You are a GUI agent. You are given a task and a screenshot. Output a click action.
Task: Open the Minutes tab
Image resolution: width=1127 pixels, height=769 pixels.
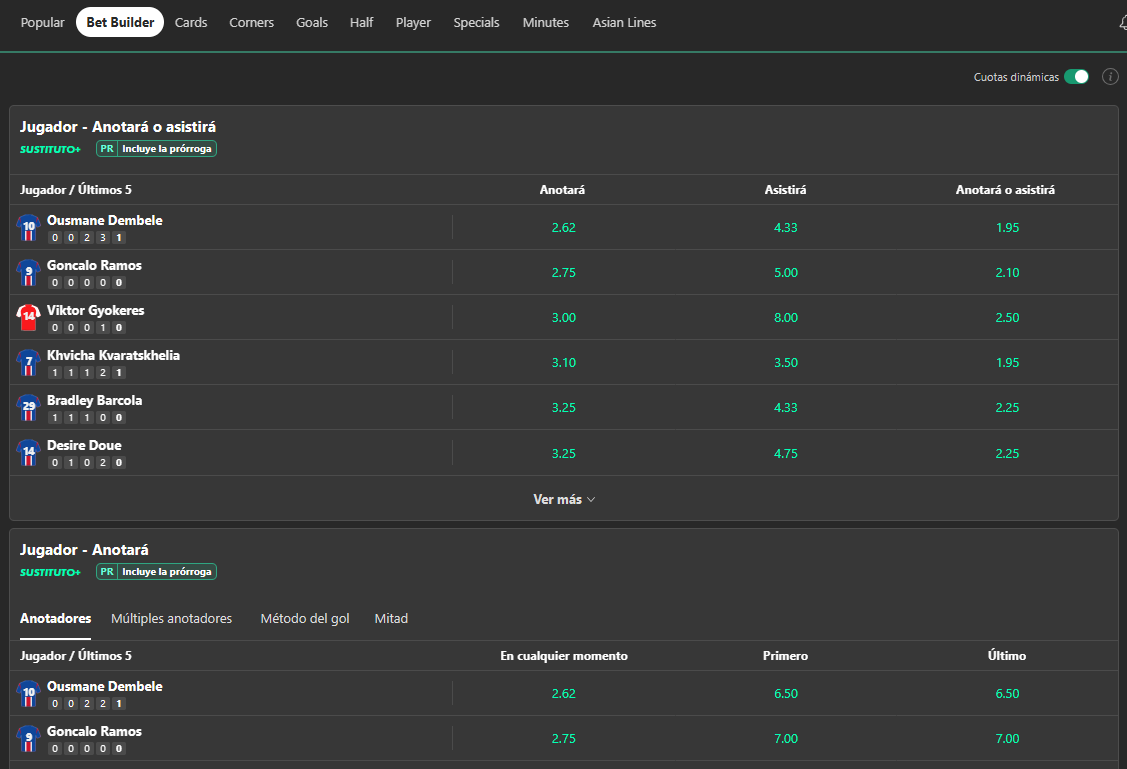546,22
